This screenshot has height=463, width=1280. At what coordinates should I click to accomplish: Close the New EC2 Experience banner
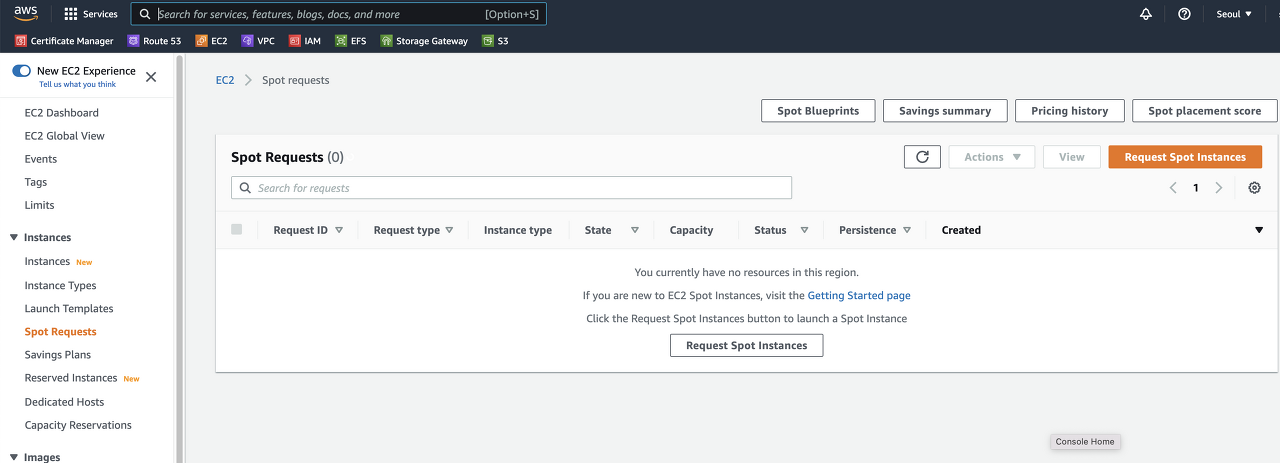(x=151, y=77)
